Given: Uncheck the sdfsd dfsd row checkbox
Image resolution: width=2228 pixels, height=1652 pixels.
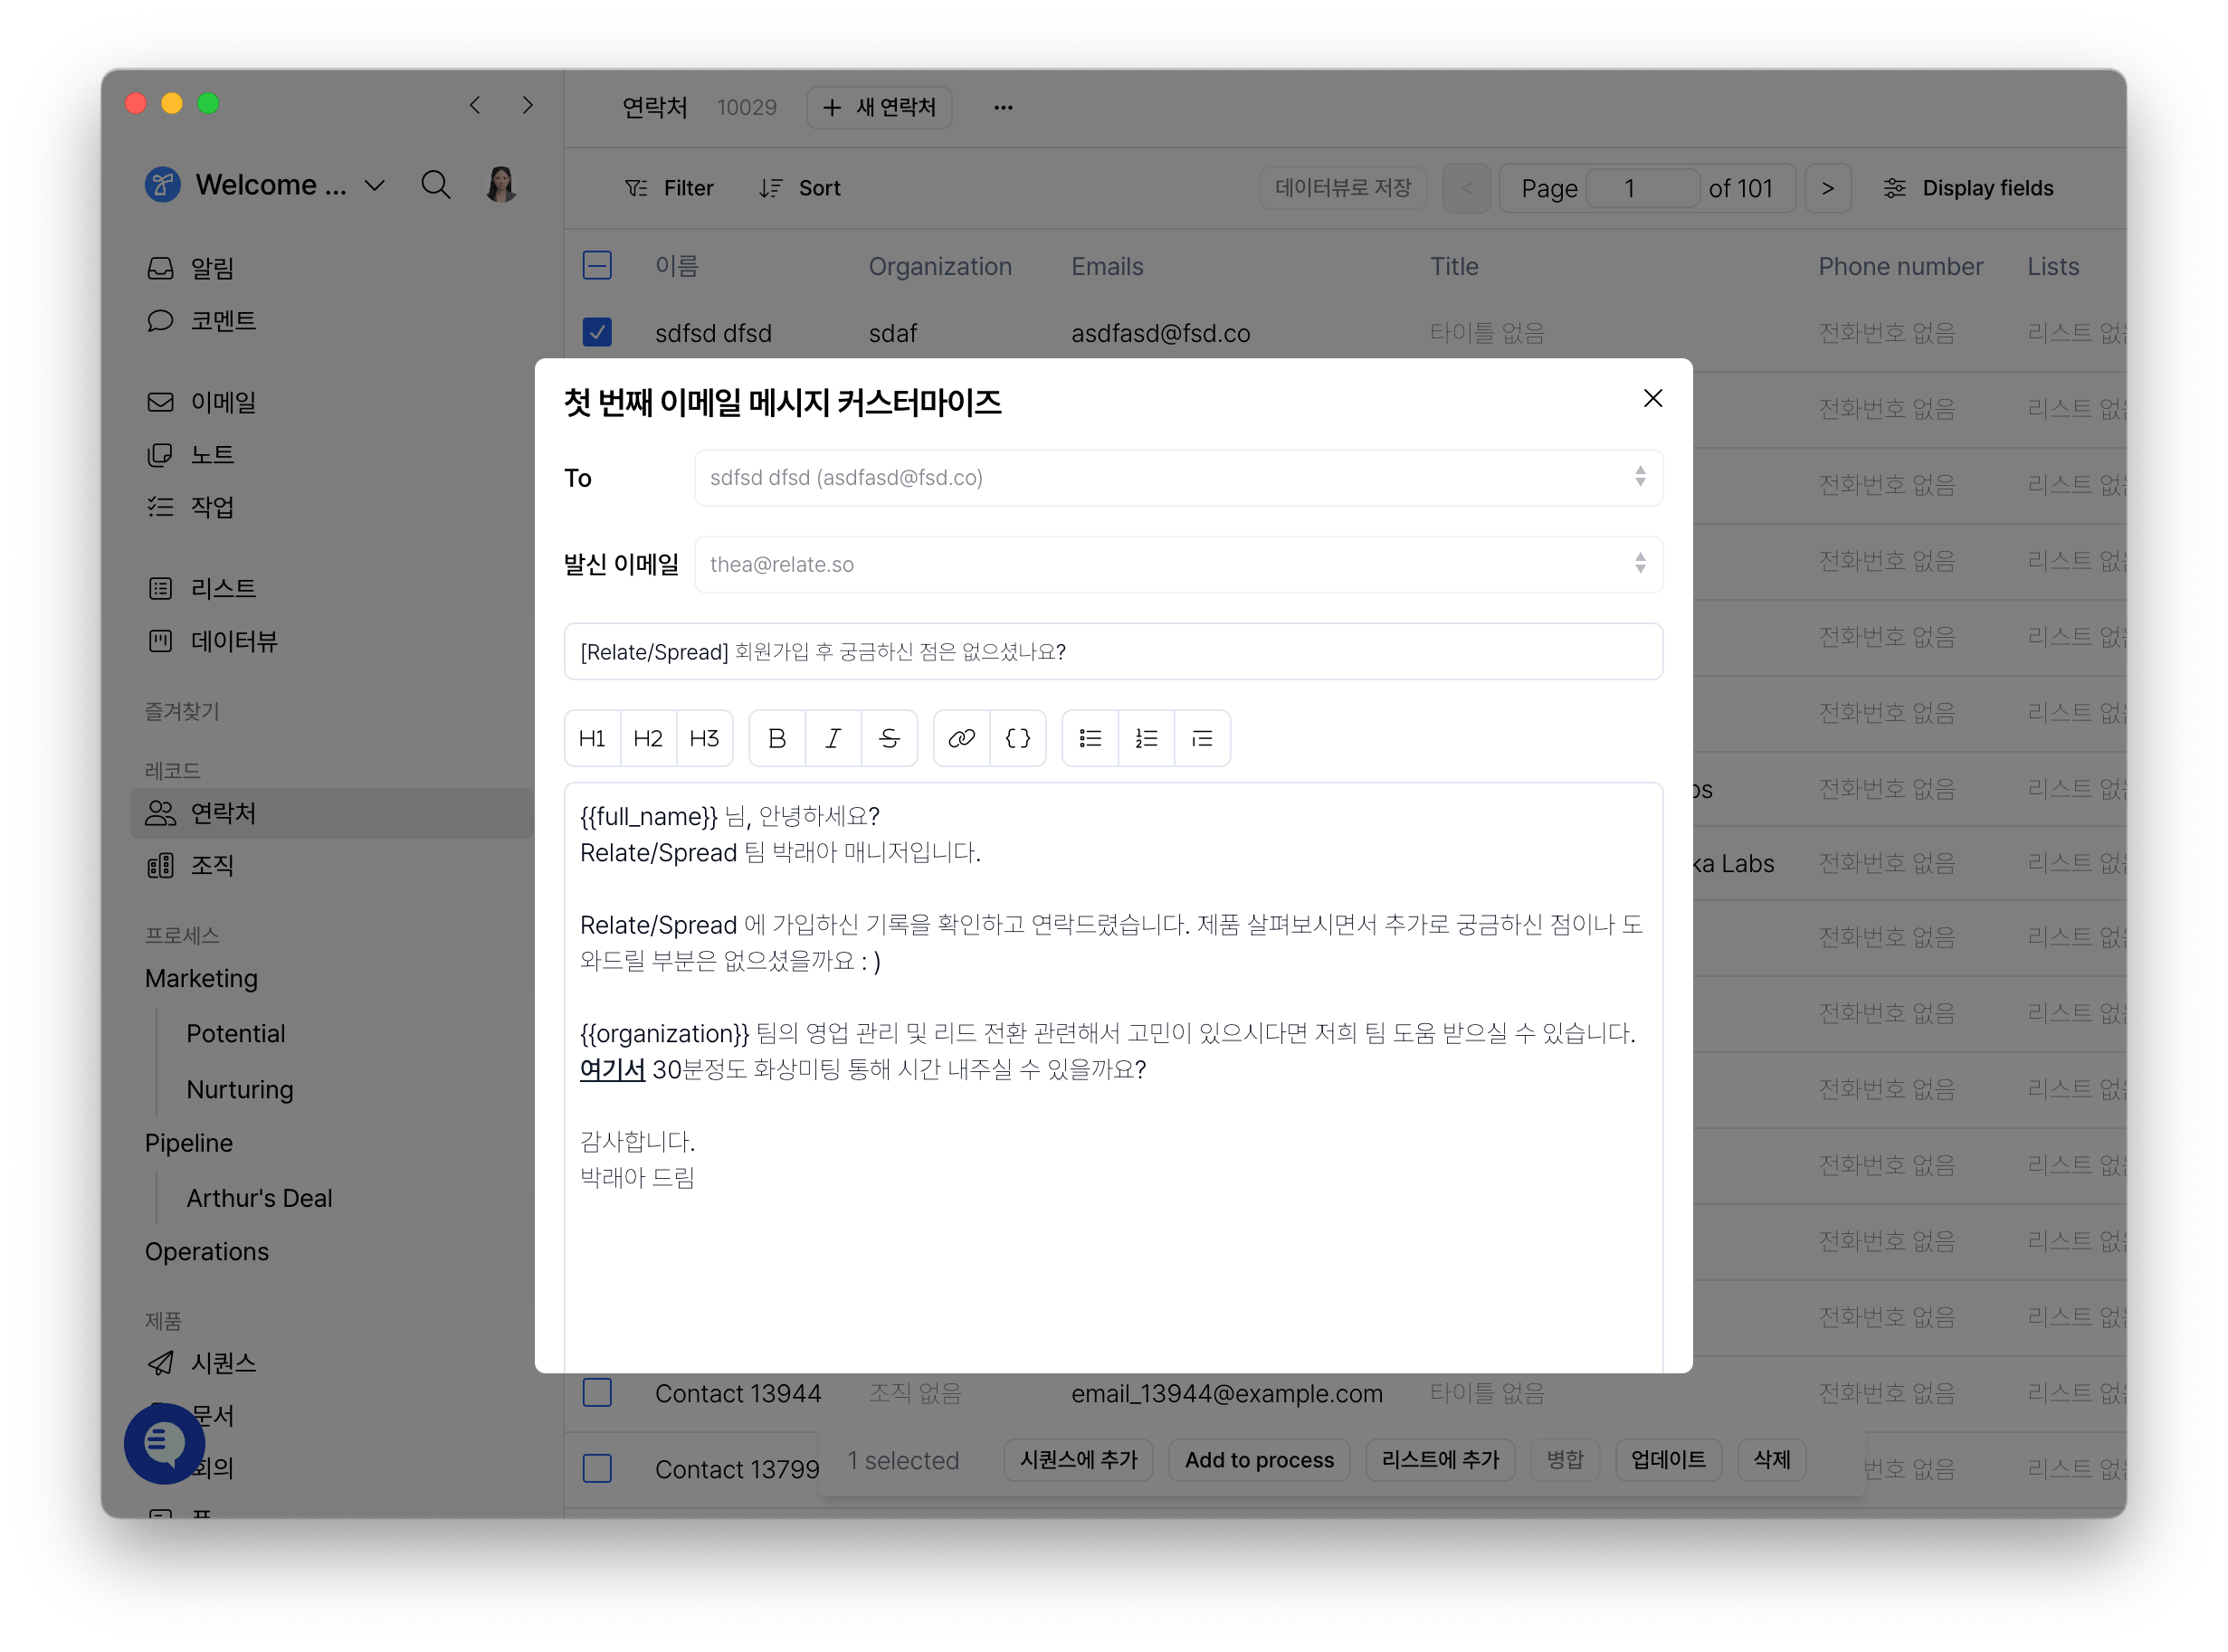Looking at the screenshot, I should (597, 332).
